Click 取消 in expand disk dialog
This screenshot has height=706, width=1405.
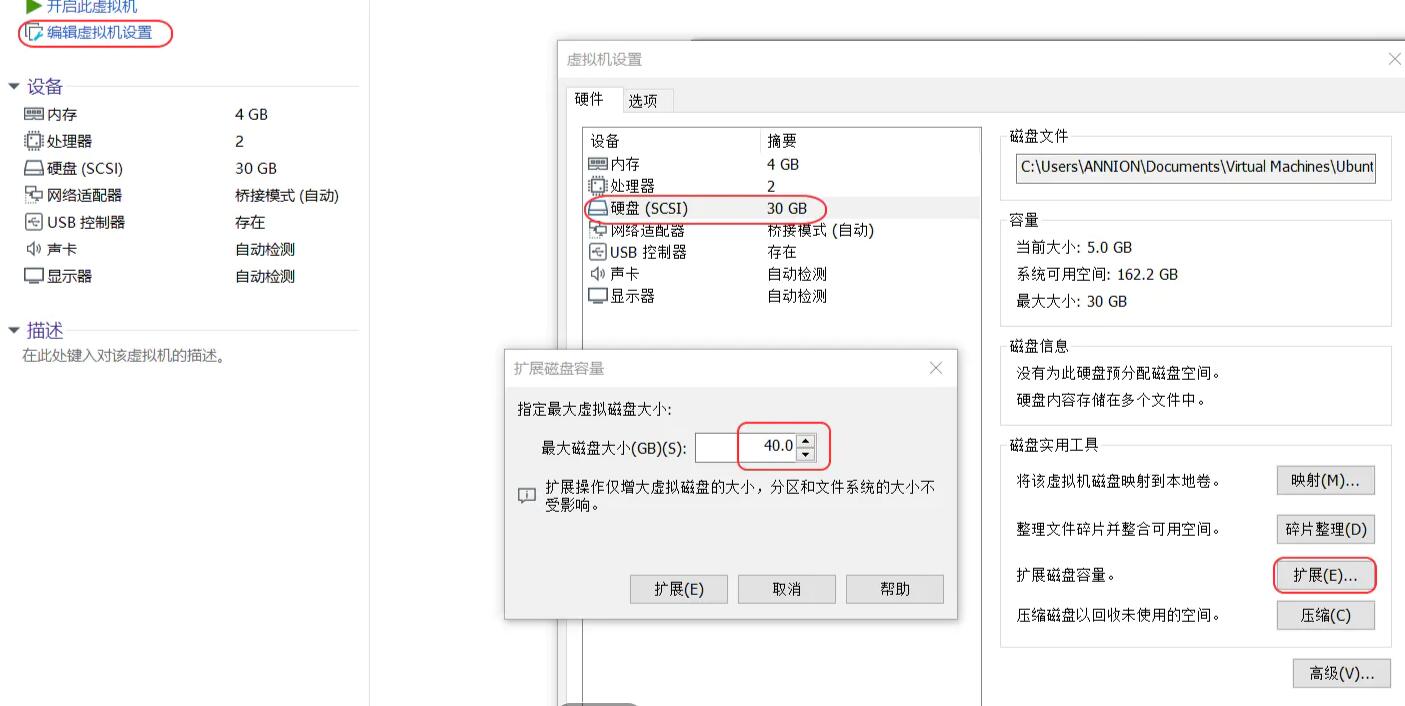(x=787, y=589)
